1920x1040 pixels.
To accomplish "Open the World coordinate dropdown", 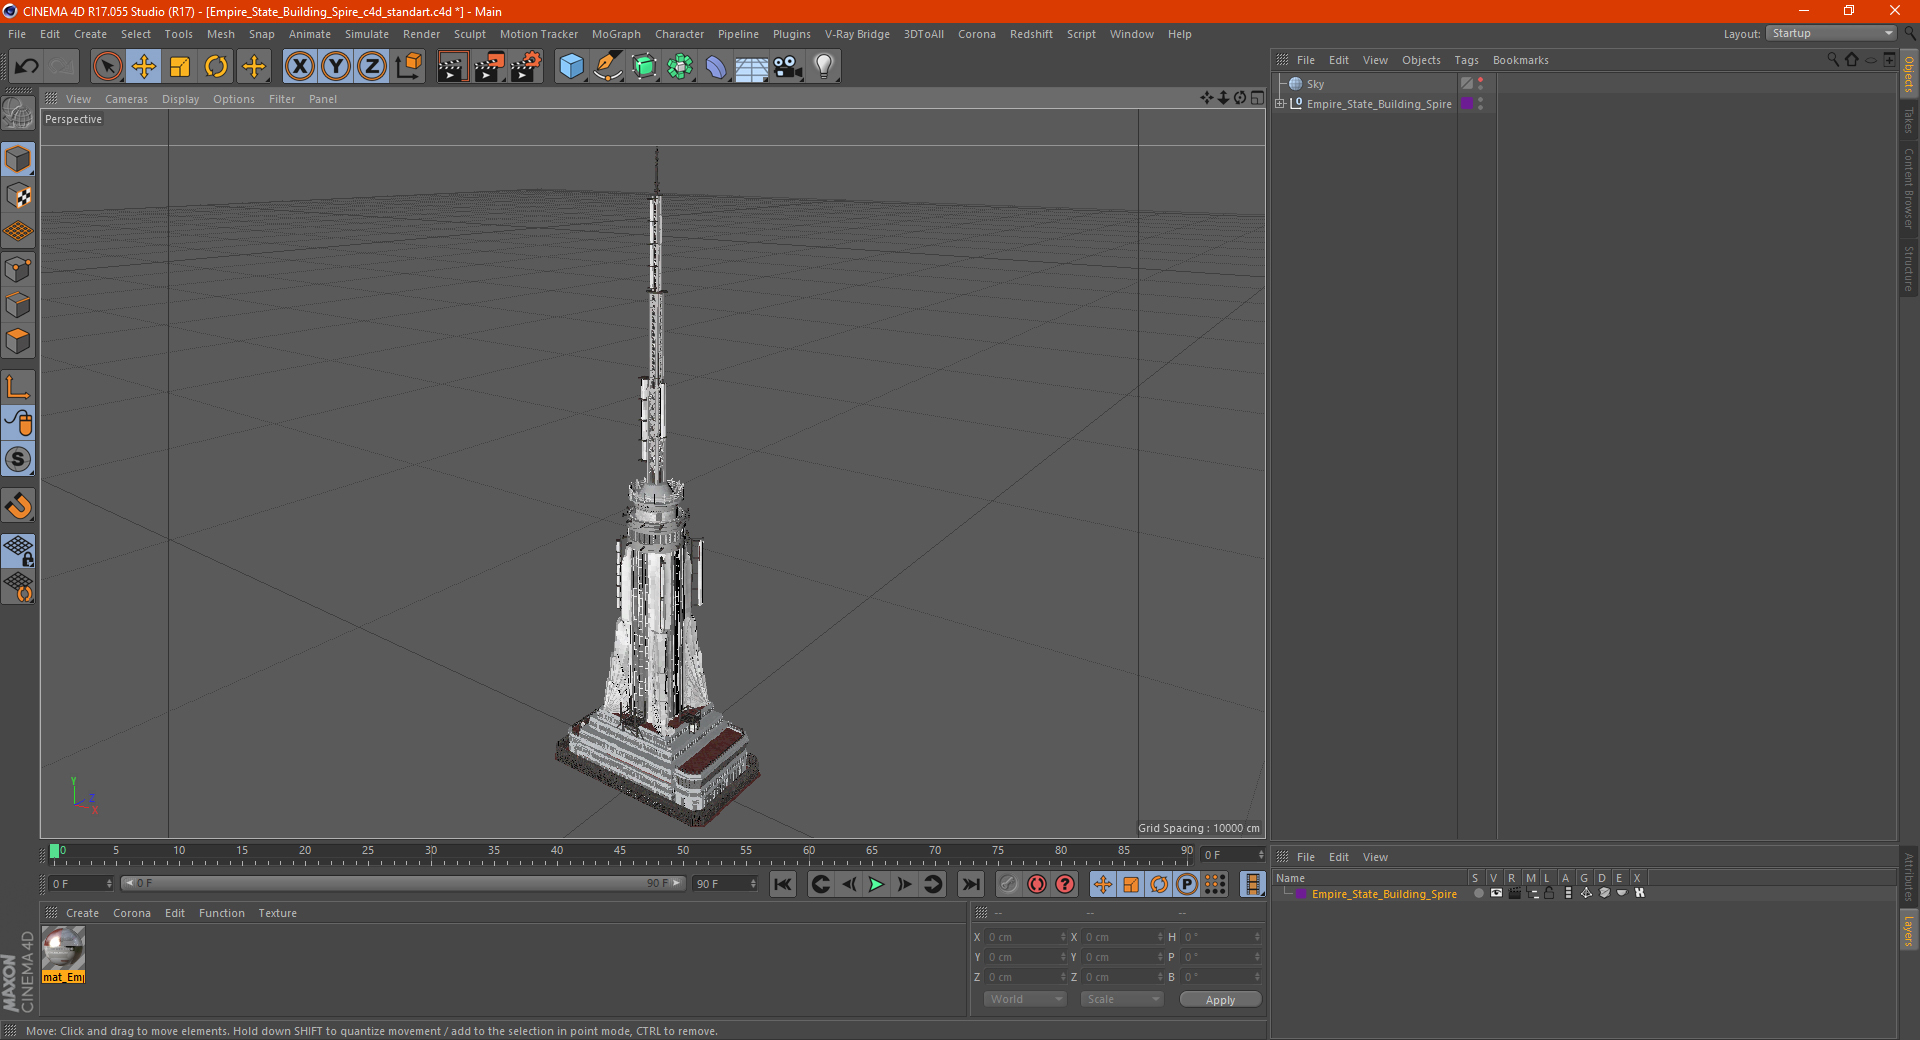I will click(1025, 999).
